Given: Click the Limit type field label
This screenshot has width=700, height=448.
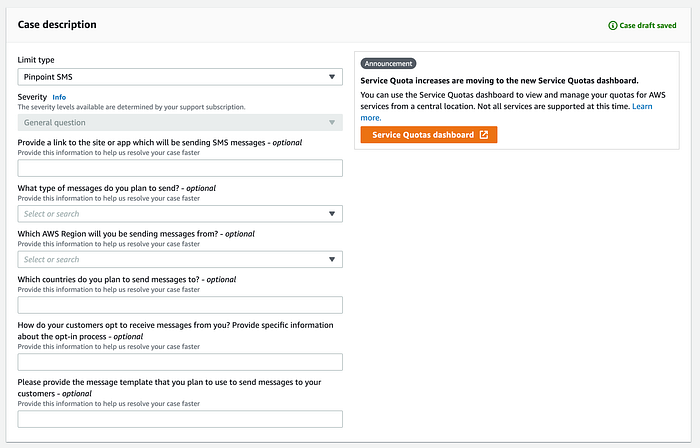Looking at the screenshot, I should coord(39,60).
